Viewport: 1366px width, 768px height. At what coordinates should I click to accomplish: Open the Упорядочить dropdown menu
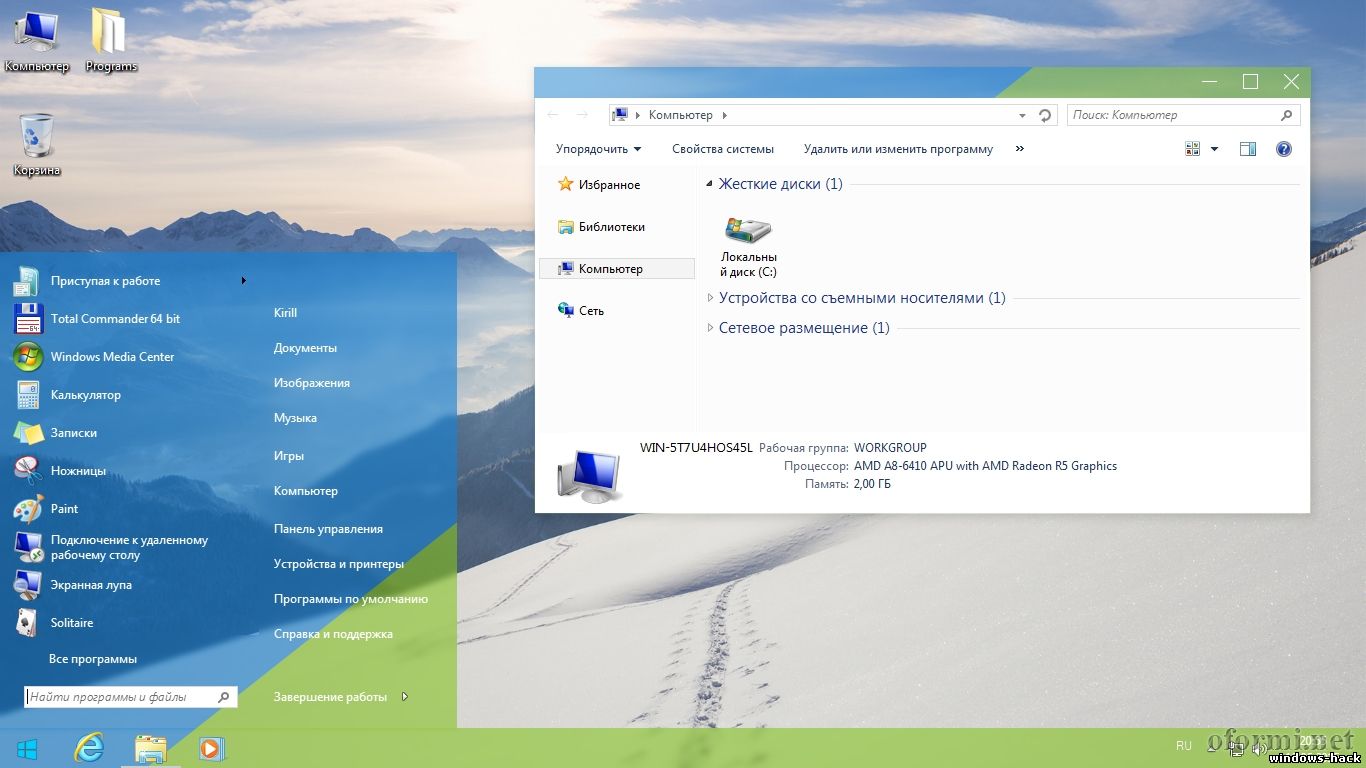pos(598,149)
